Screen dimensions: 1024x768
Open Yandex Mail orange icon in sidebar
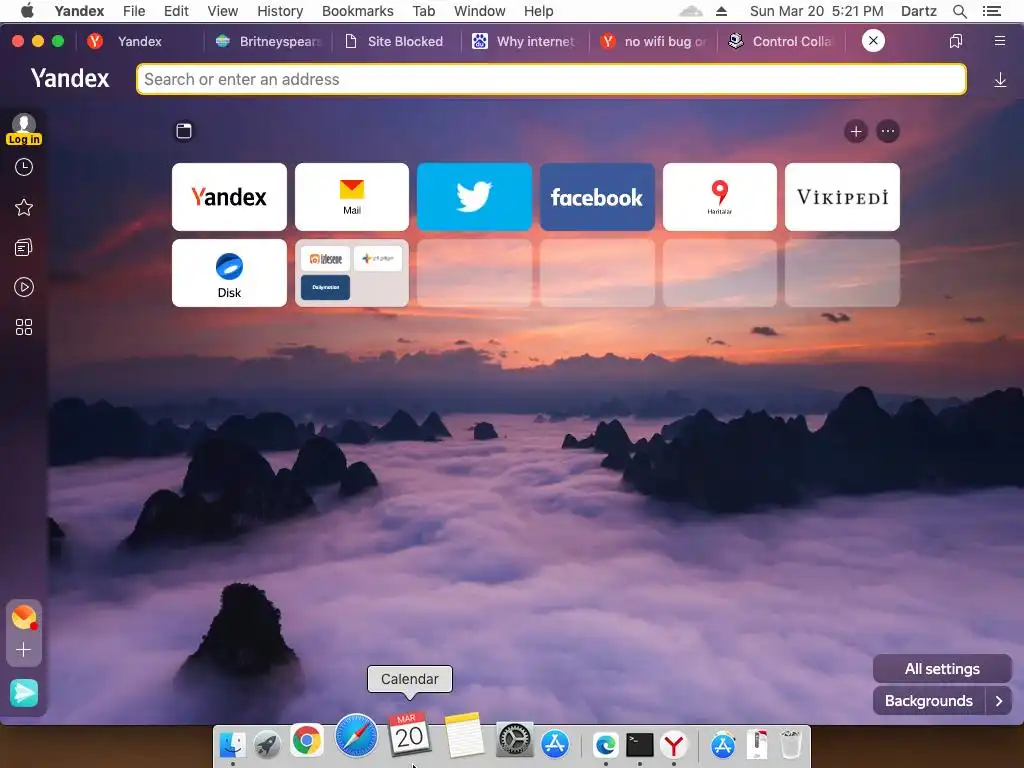tap(24, 617)
